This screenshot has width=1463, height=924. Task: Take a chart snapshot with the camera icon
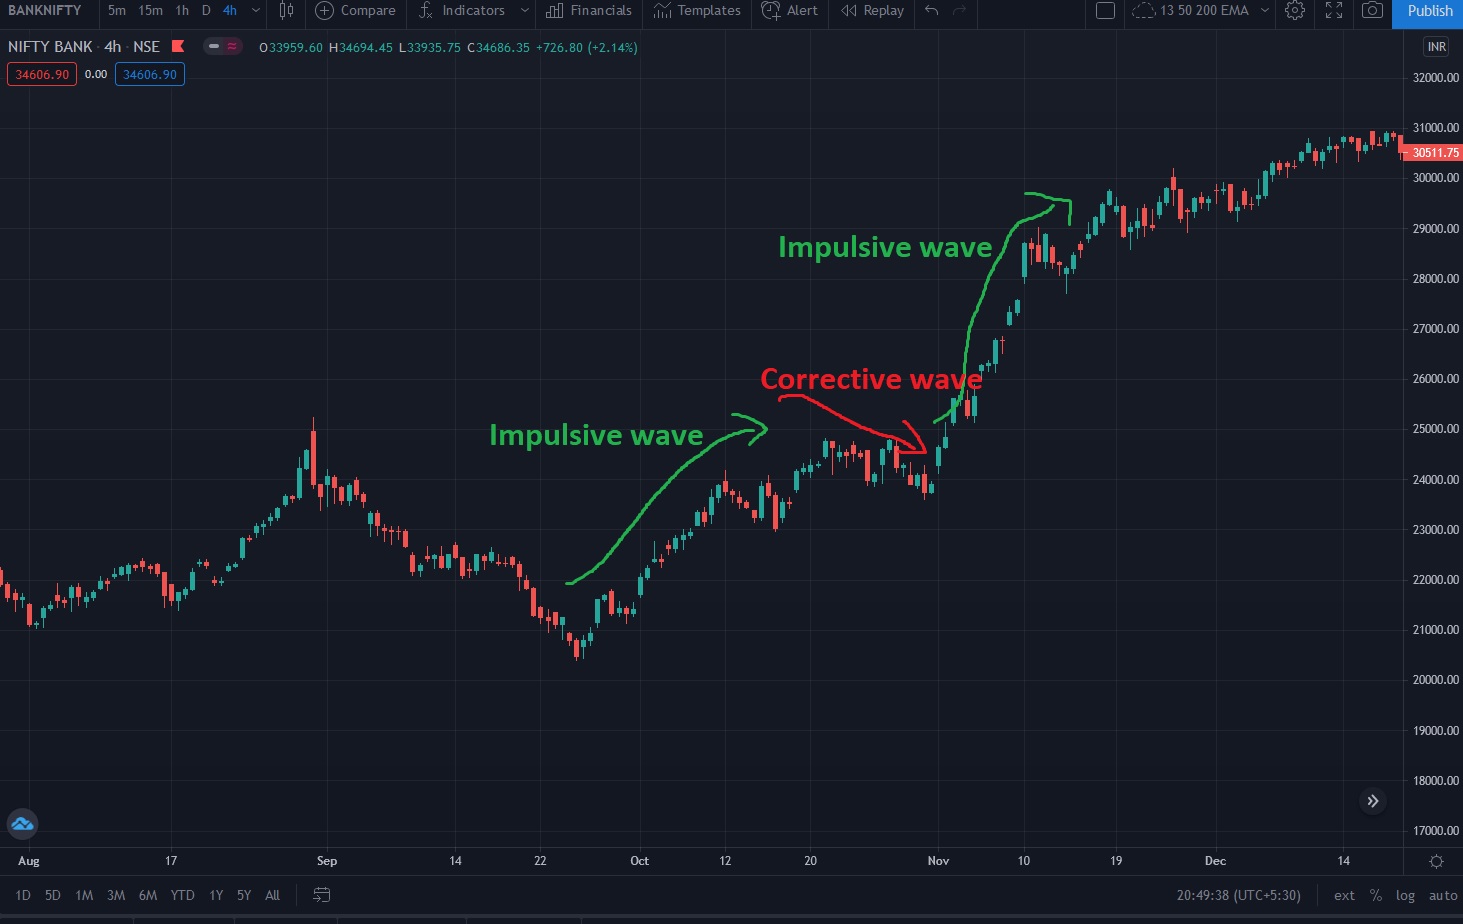[x=1372, y=11]
